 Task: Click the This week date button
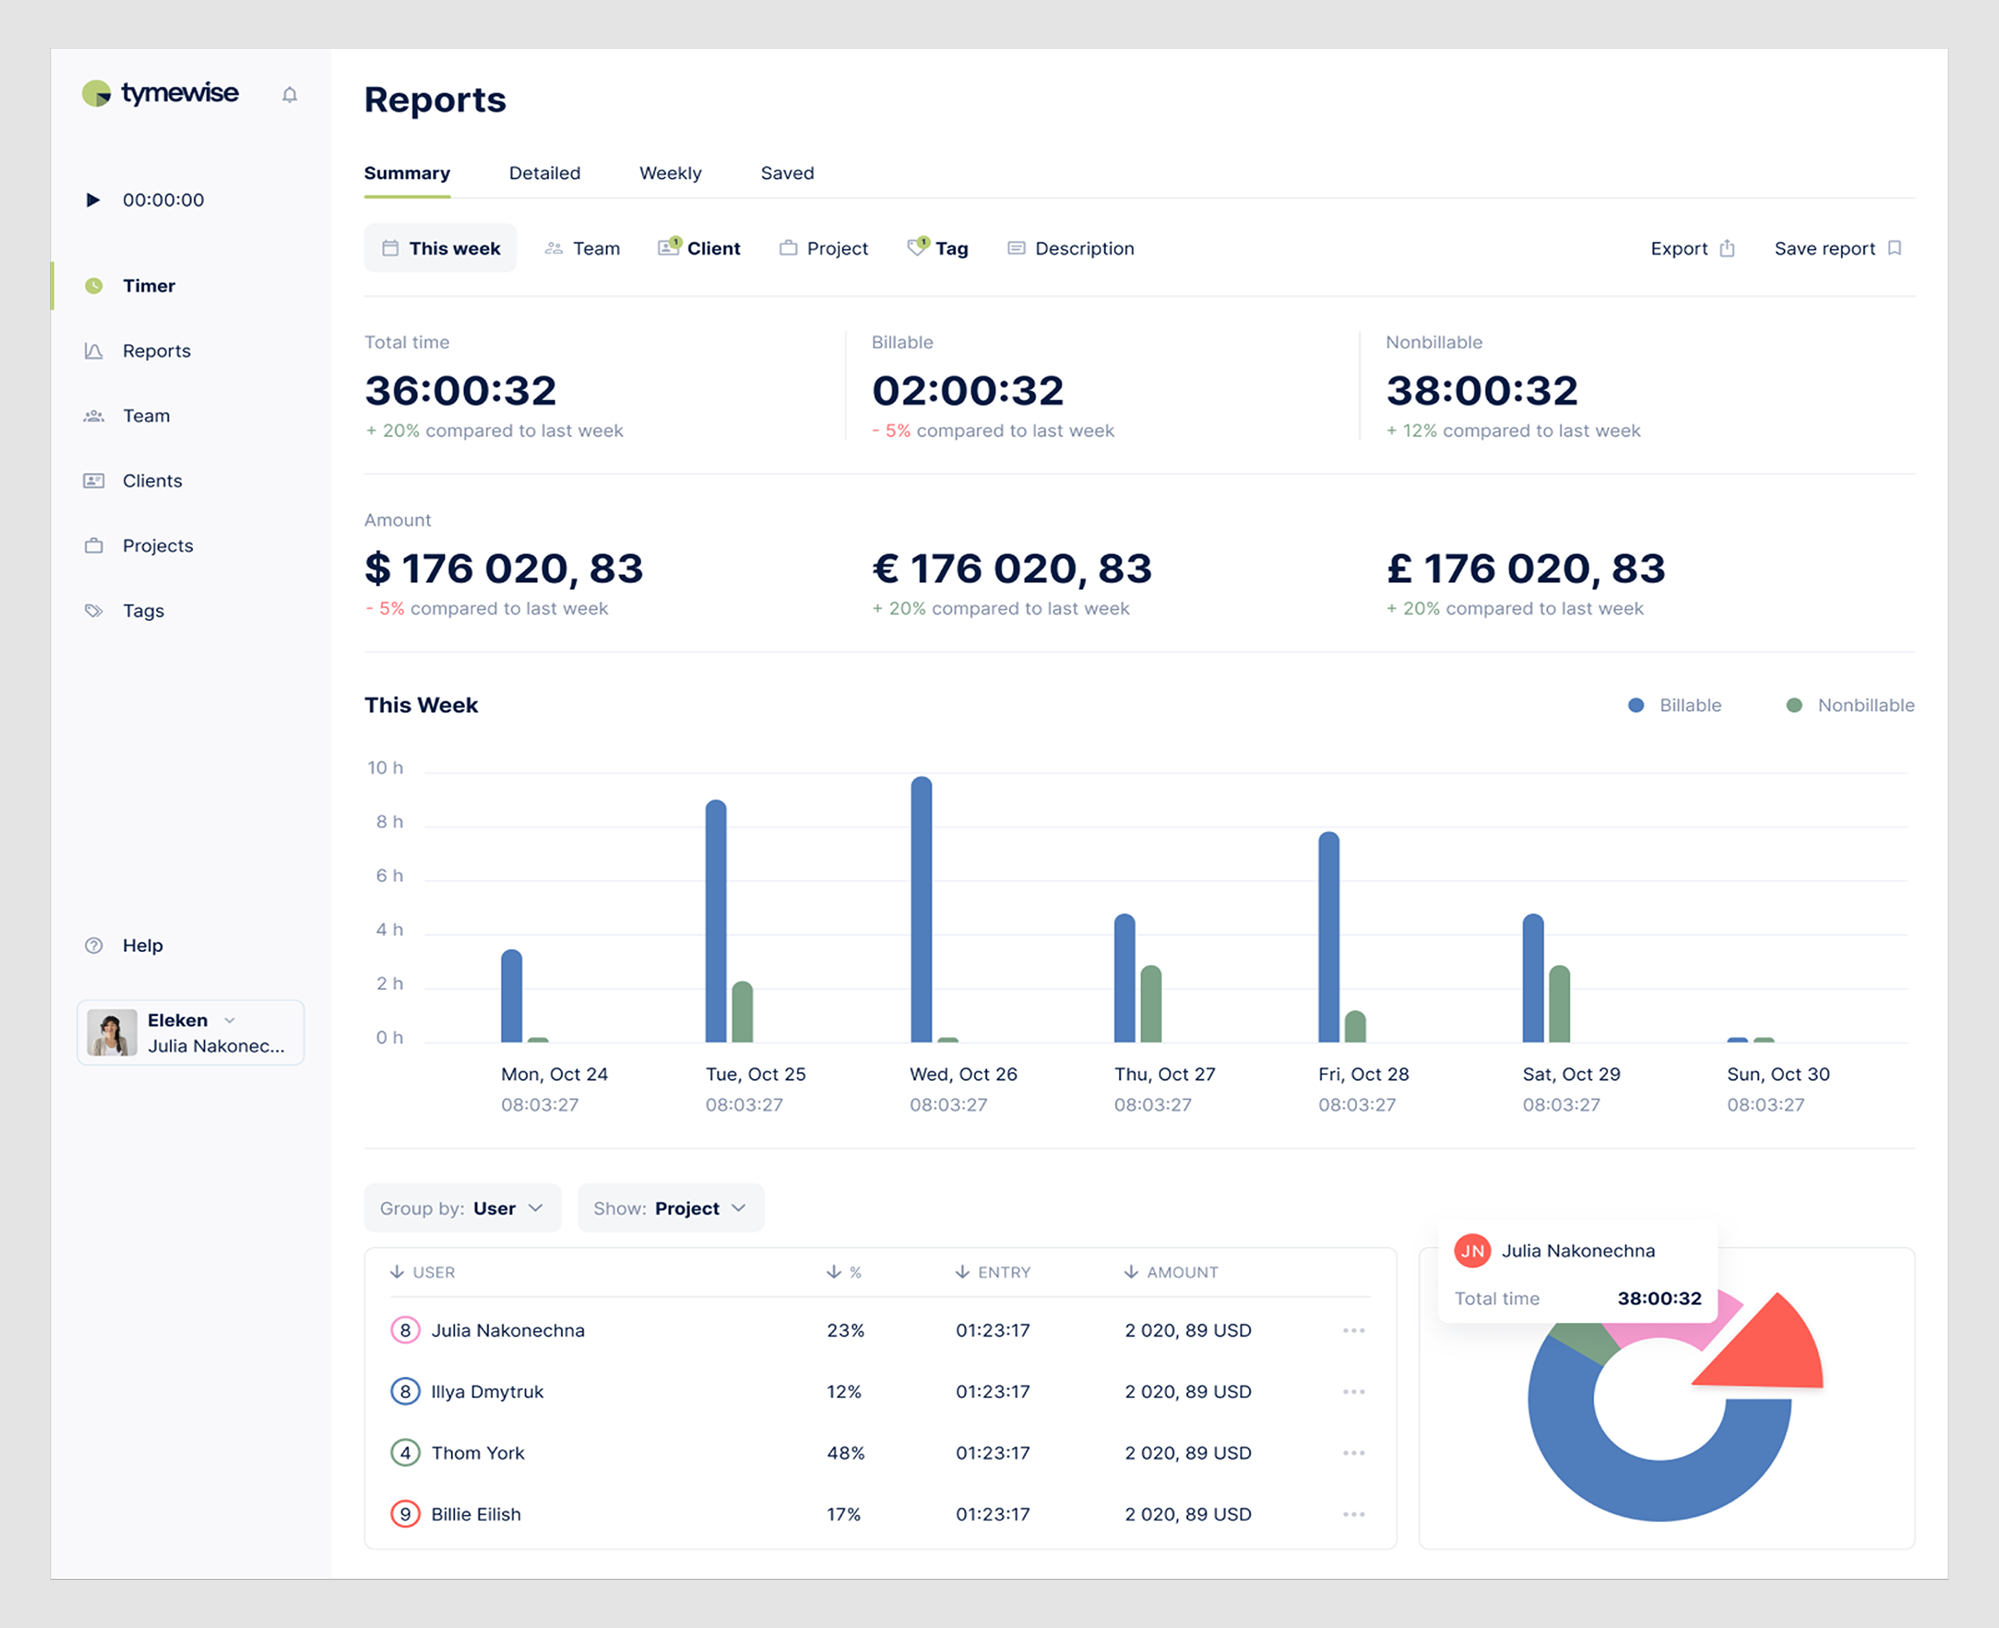tap(440, 249)
